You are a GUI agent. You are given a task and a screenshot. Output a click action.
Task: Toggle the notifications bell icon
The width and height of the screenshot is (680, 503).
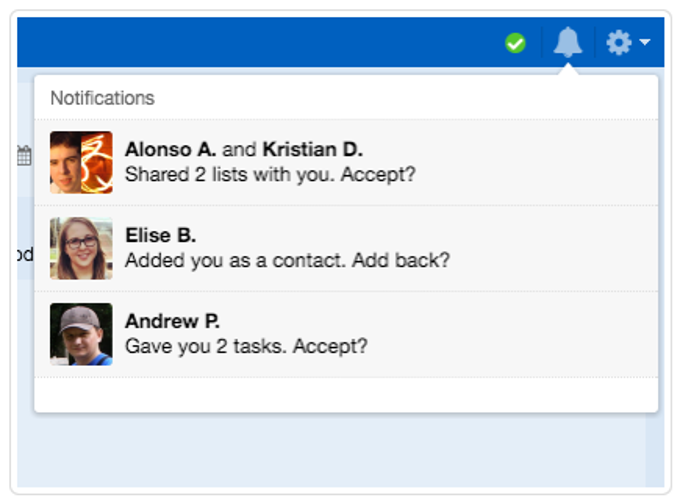tap(567, 42)
